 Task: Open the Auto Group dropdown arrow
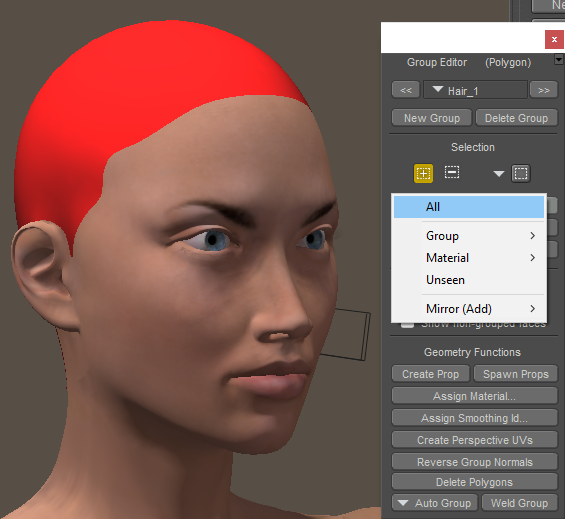pos(403,502)
